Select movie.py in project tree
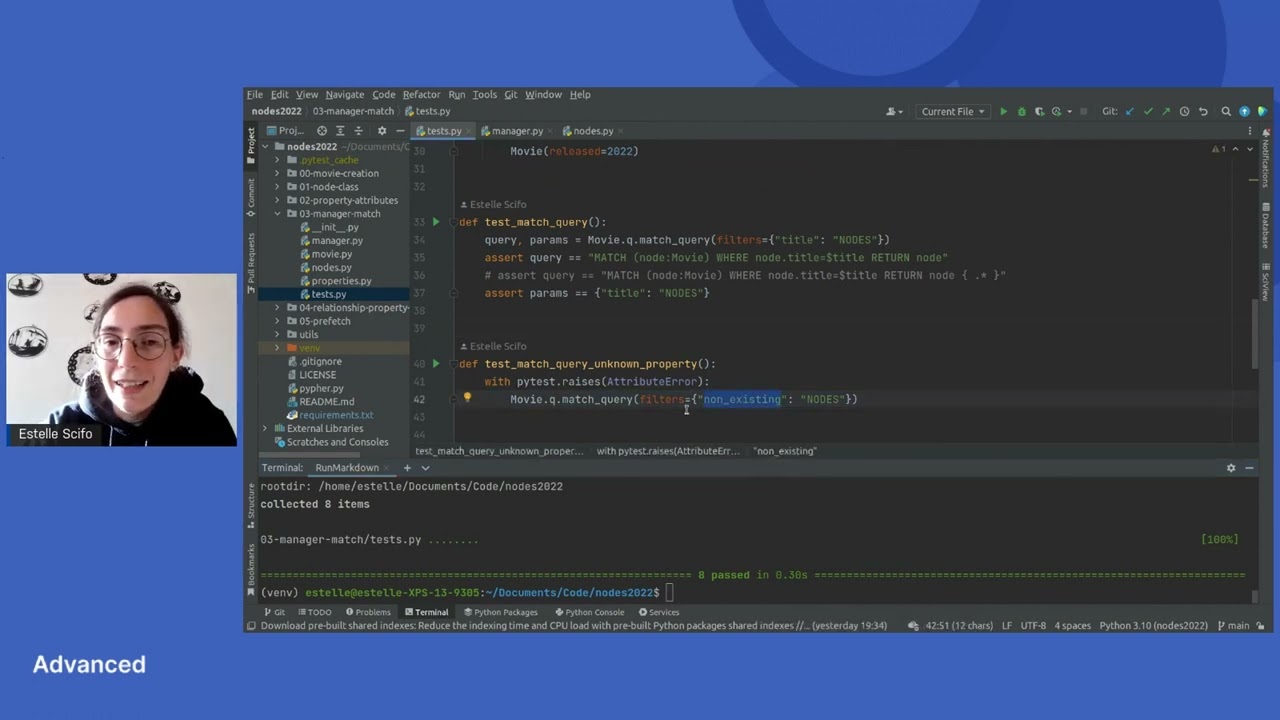Viewport: 1280px width, 720px height. (x=331, y=254)
